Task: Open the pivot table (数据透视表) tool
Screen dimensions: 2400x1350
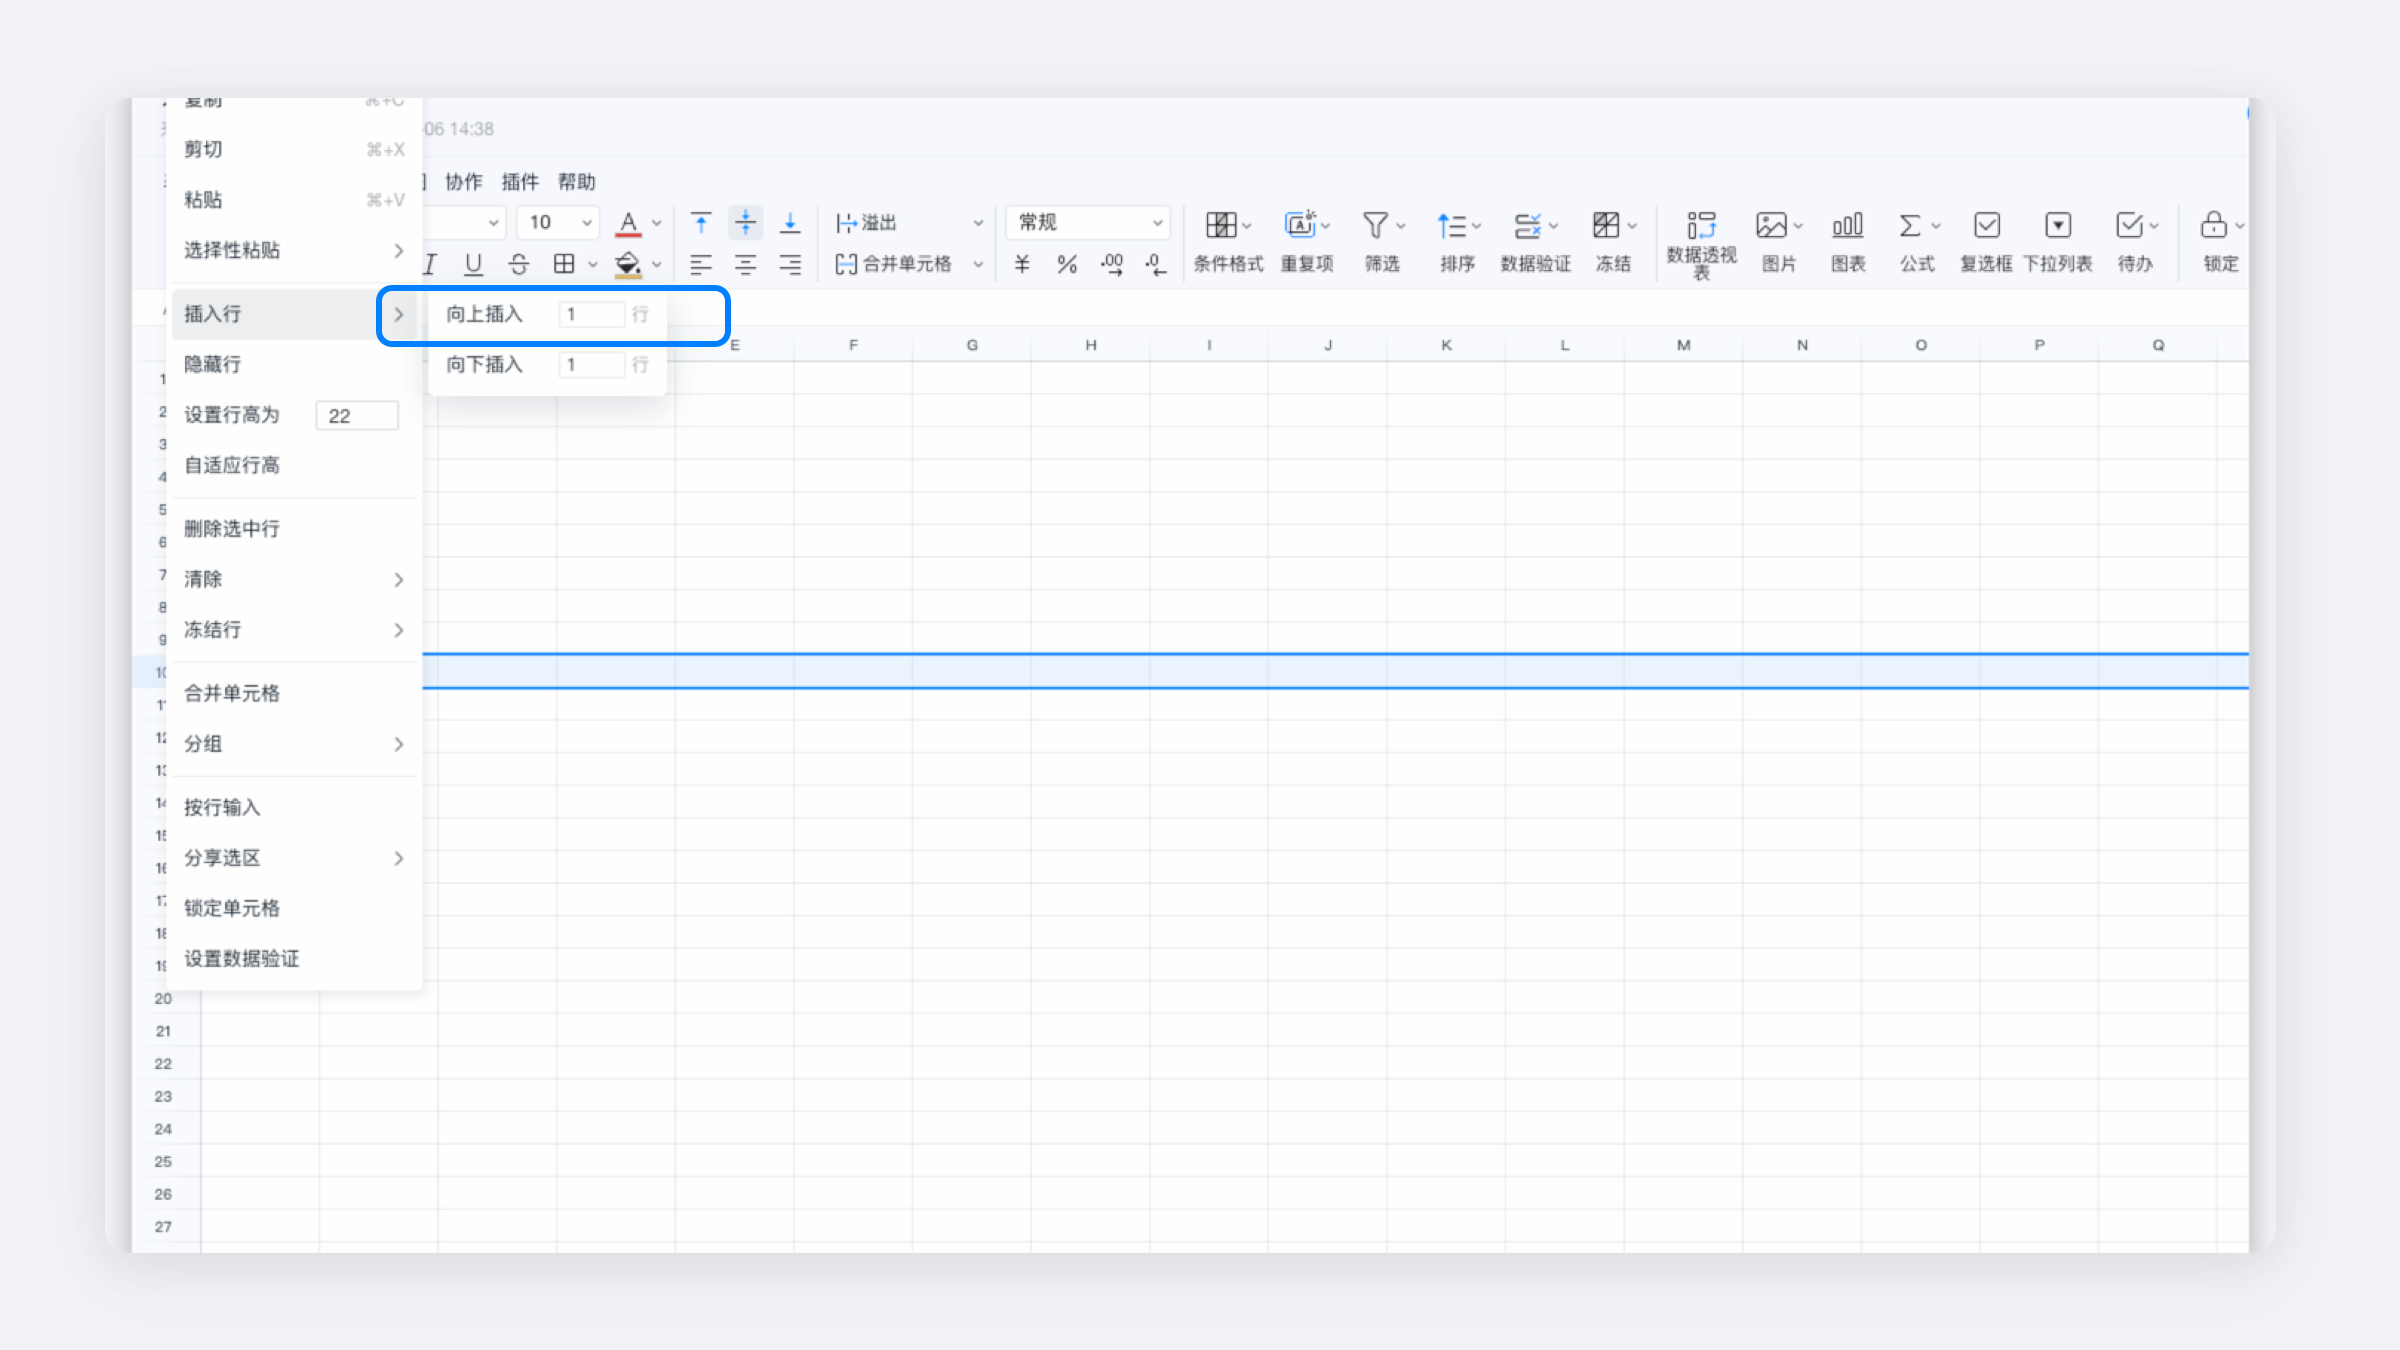Action: 1700,226
